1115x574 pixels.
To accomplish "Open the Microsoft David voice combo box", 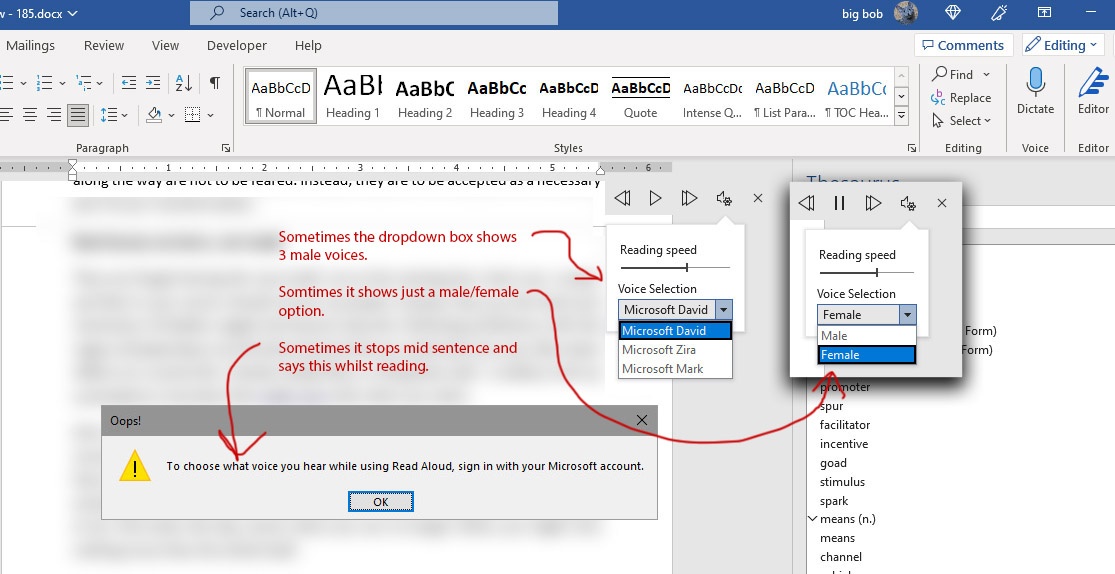I will [675, 309].
